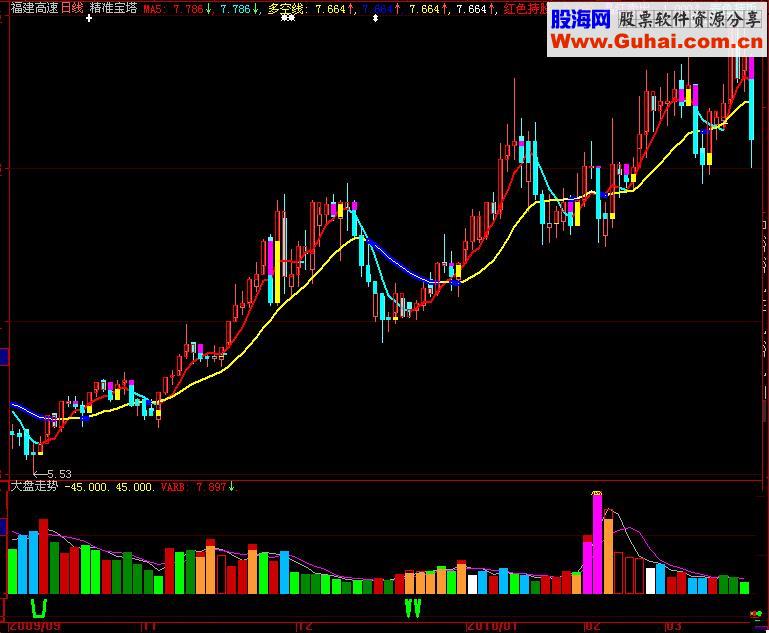Click the 03 month marker on the time axis

tap(674, 627)
